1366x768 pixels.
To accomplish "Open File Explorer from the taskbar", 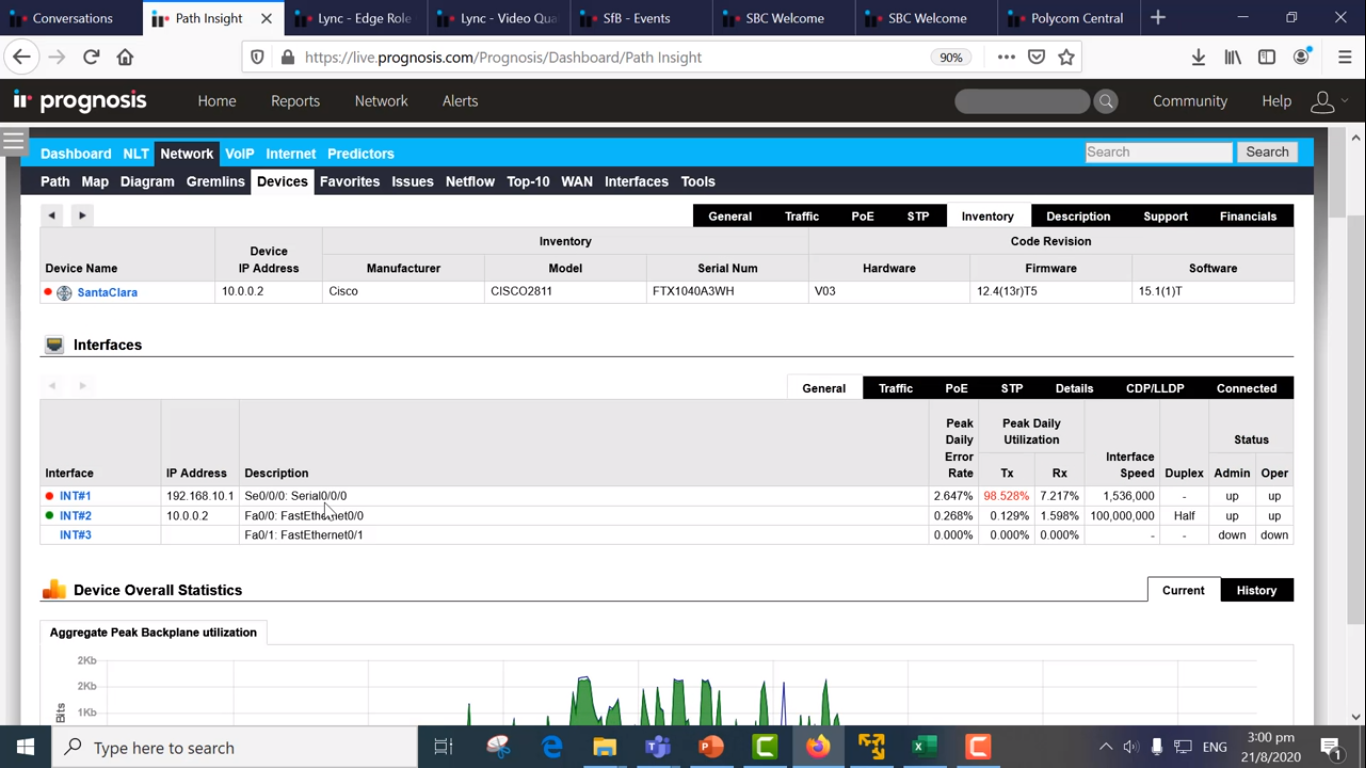I will click(604, 747).
